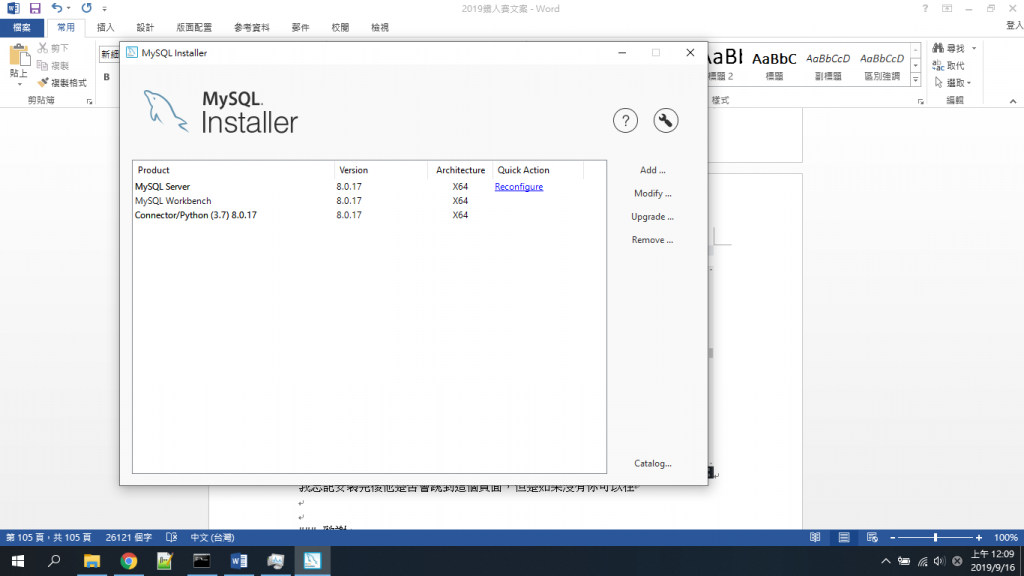Click 中文 (台灣) language in status bar
This screenshot has height=576, width=1024.
point(212,537)
